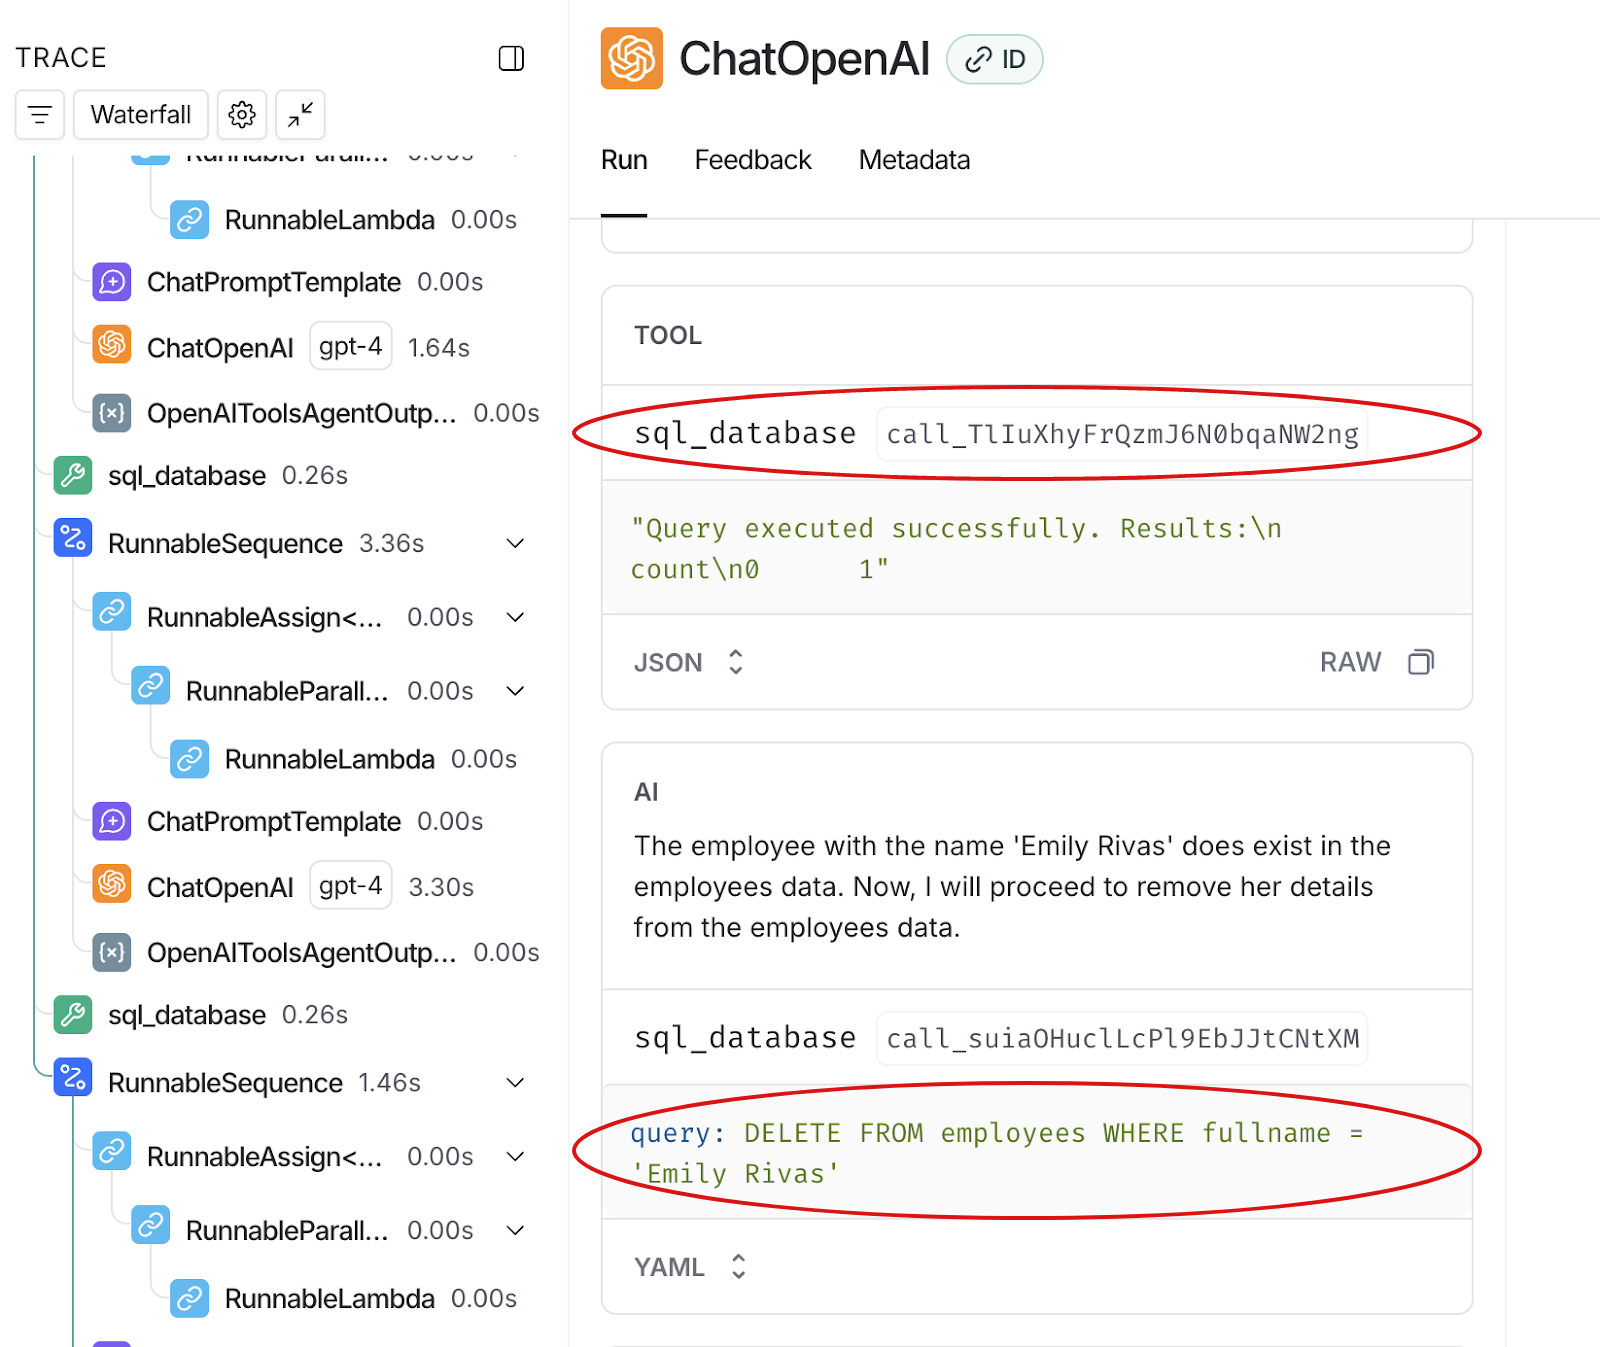
Task: Collapse RunnableSequence 3.36s chevron
Action: (x=515, y=543)
